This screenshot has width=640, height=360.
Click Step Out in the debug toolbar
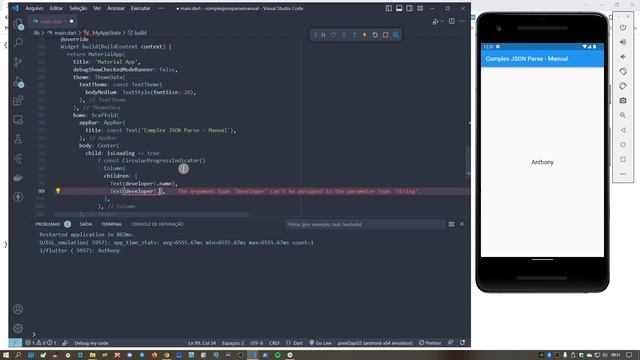354,35
